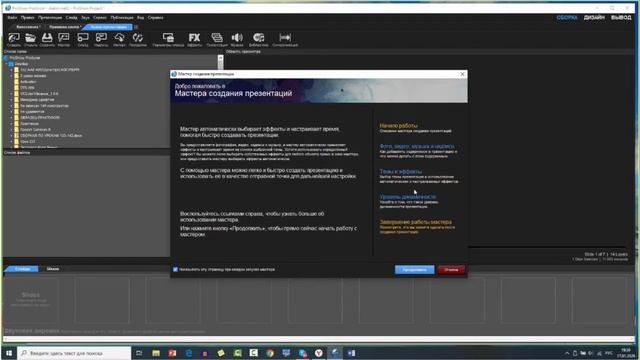Image resolution: width=640 pixels, height=360 pixels.
Task: Open the Завершение работы мастера link
Action: coord(416,222)
